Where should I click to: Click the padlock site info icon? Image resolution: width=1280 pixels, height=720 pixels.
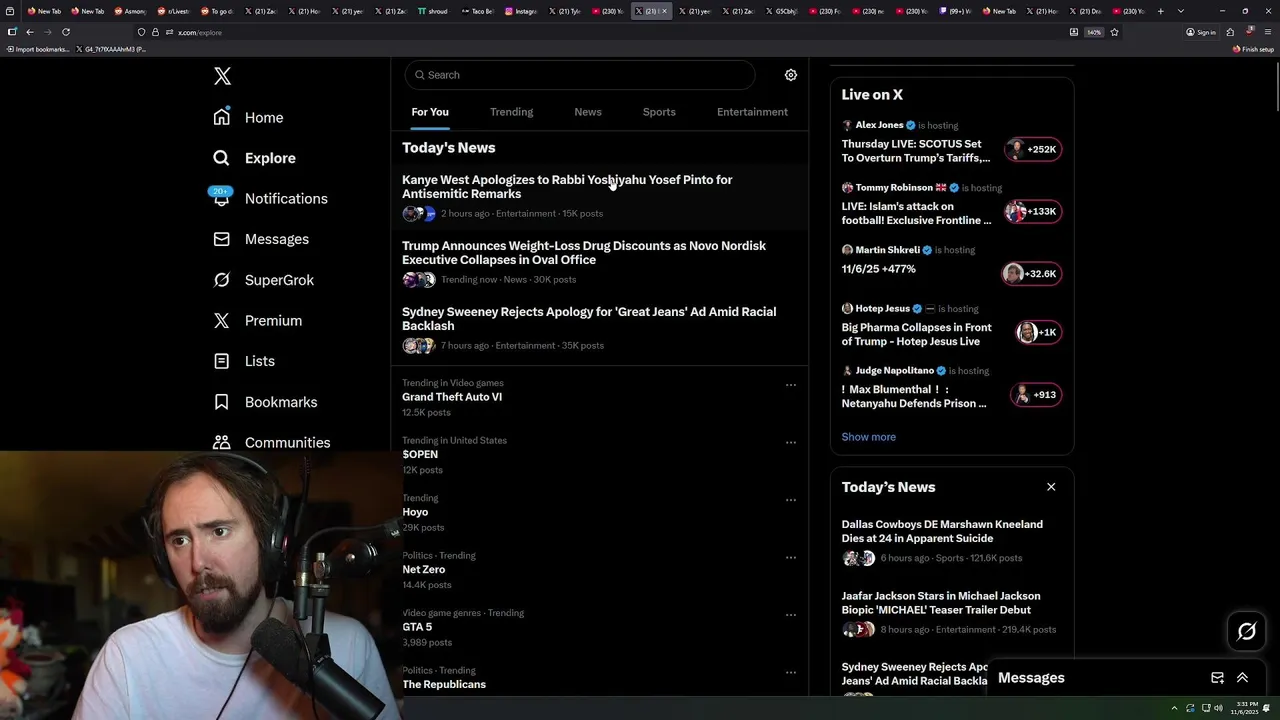155,32
